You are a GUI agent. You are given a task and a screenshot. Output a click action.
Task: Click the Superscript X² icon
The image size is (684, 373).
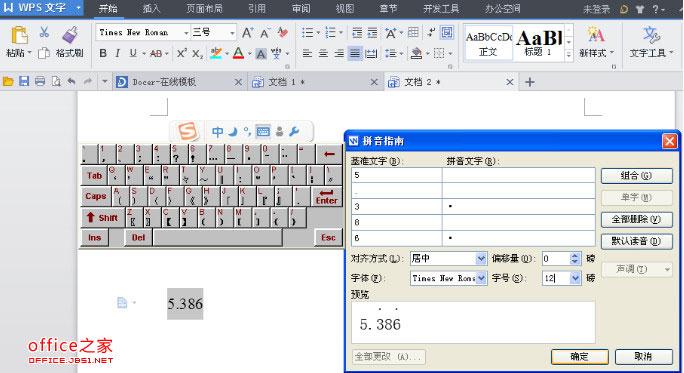181,53
